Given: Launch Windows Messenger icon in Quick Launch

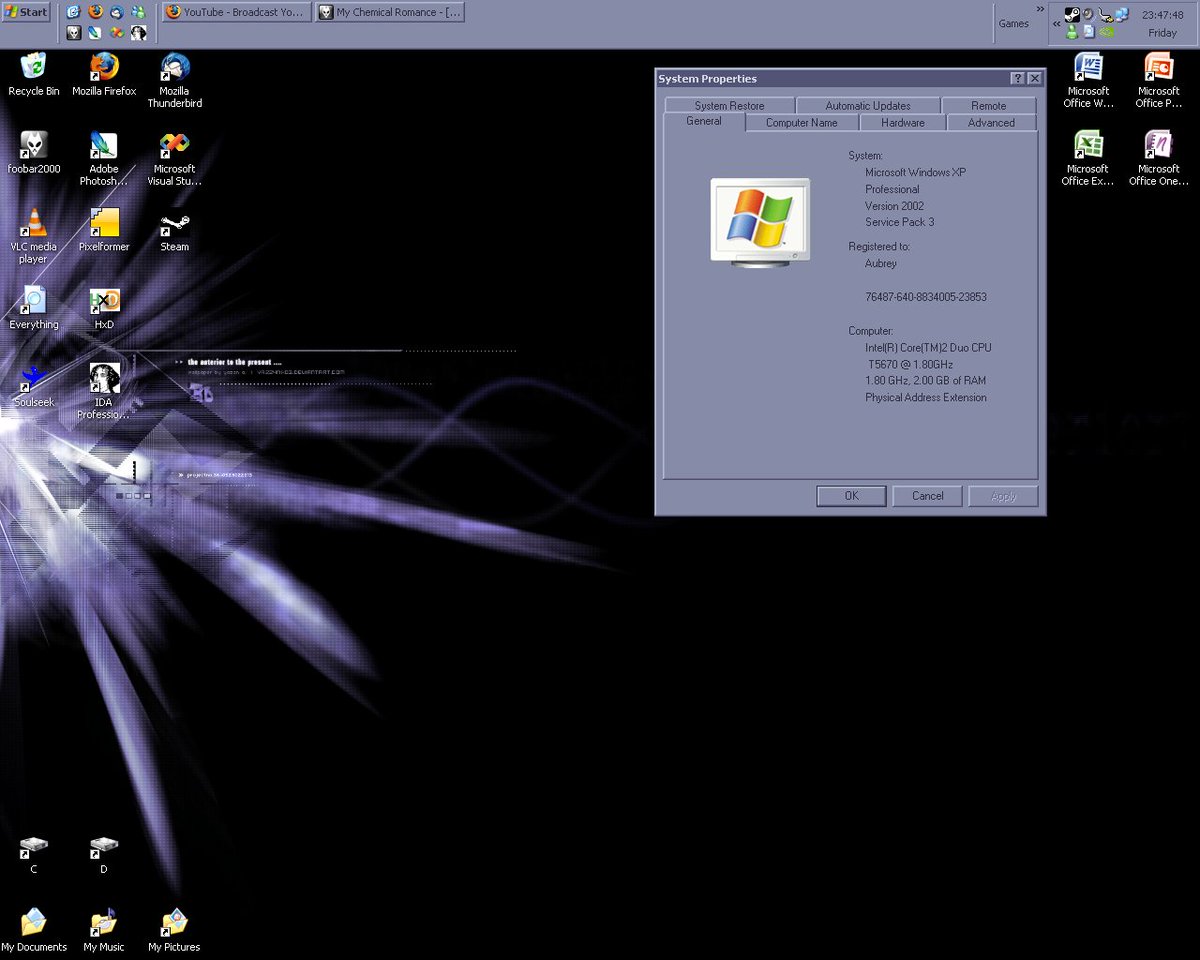Looking at the screenshot, I should 139,12.
